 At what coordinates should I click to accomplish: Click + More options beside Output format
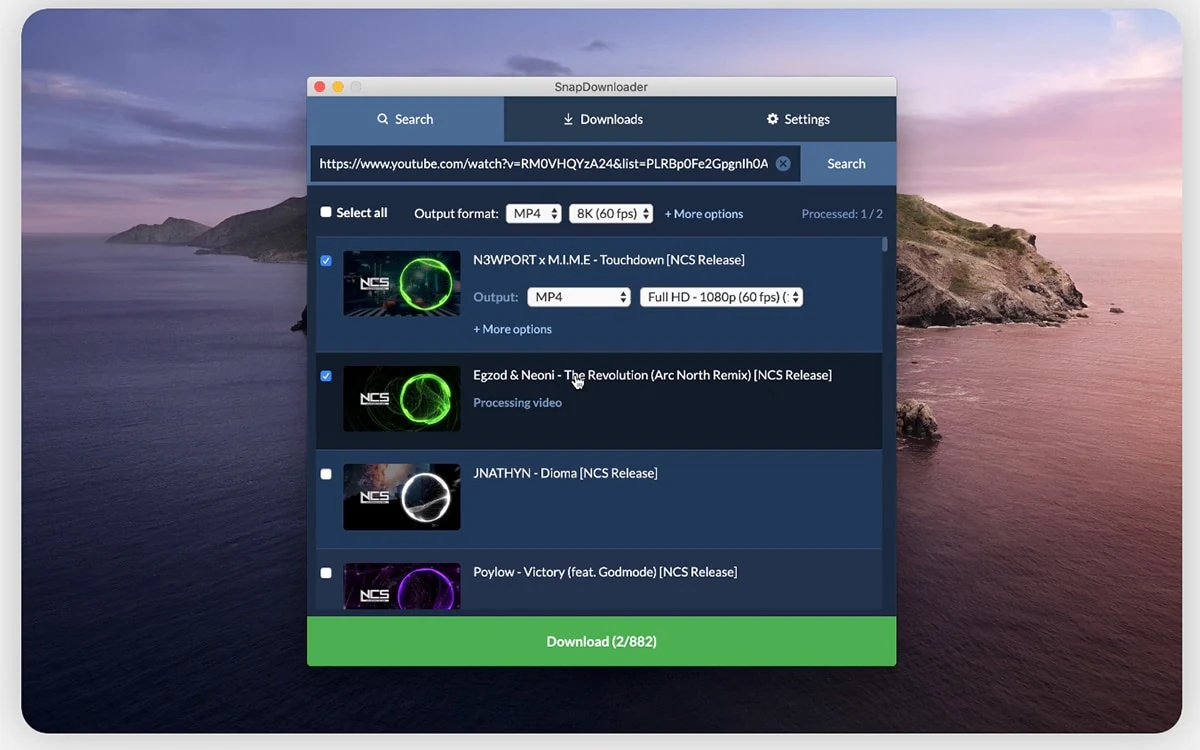pos(704,214)
